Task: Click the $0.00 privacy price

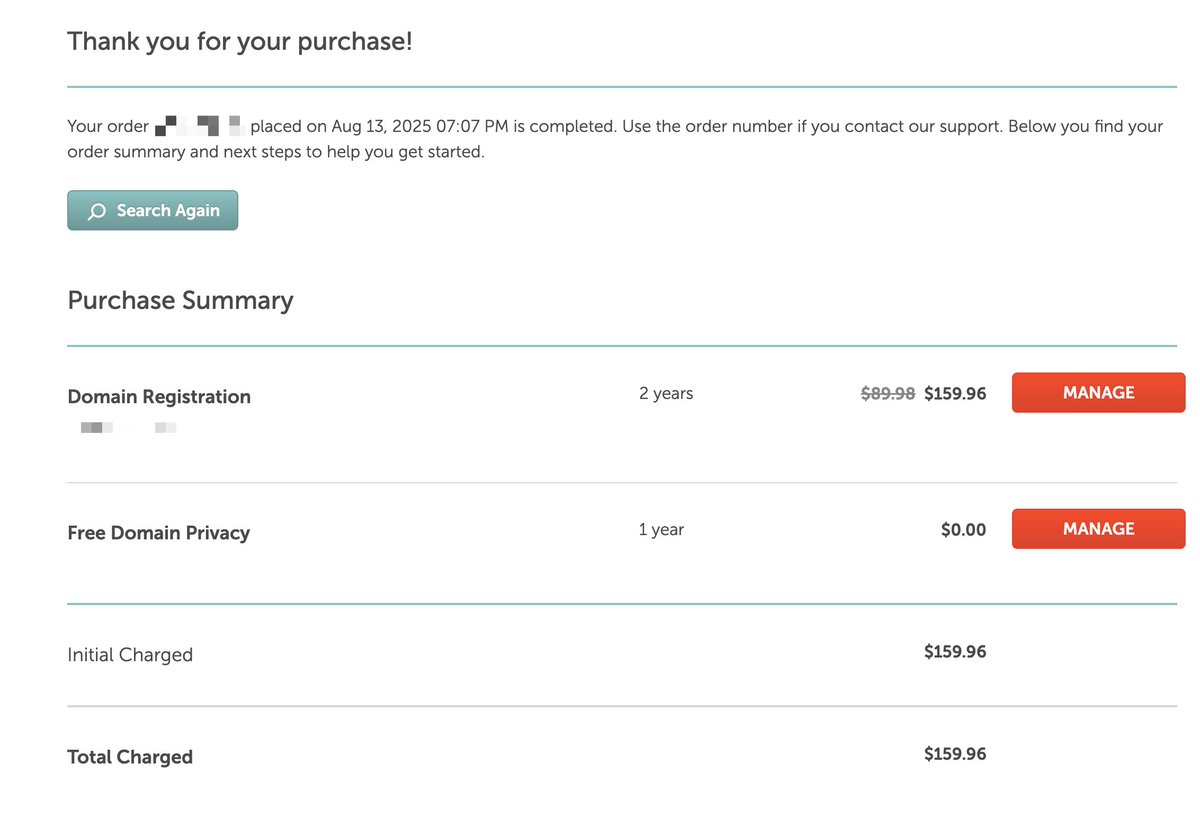Action: pyautogui.click(x=963, y=530)
